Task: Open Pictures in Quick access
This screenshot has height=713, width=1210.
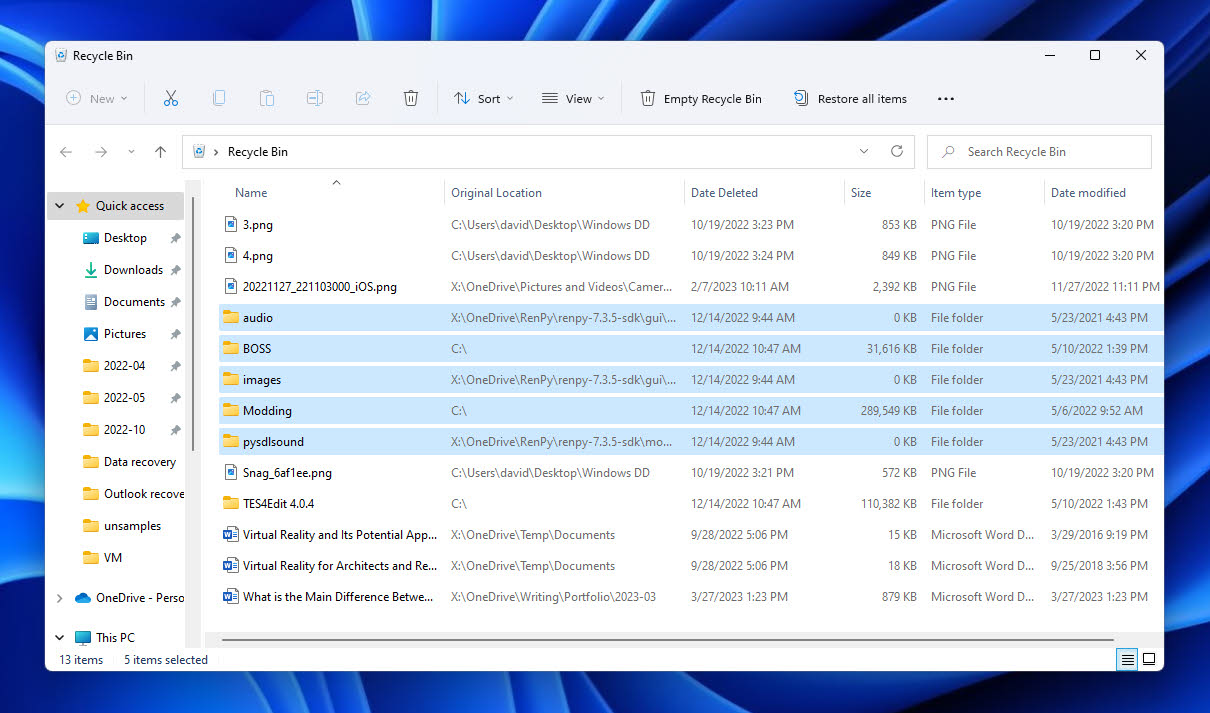Action: point(125,334)
